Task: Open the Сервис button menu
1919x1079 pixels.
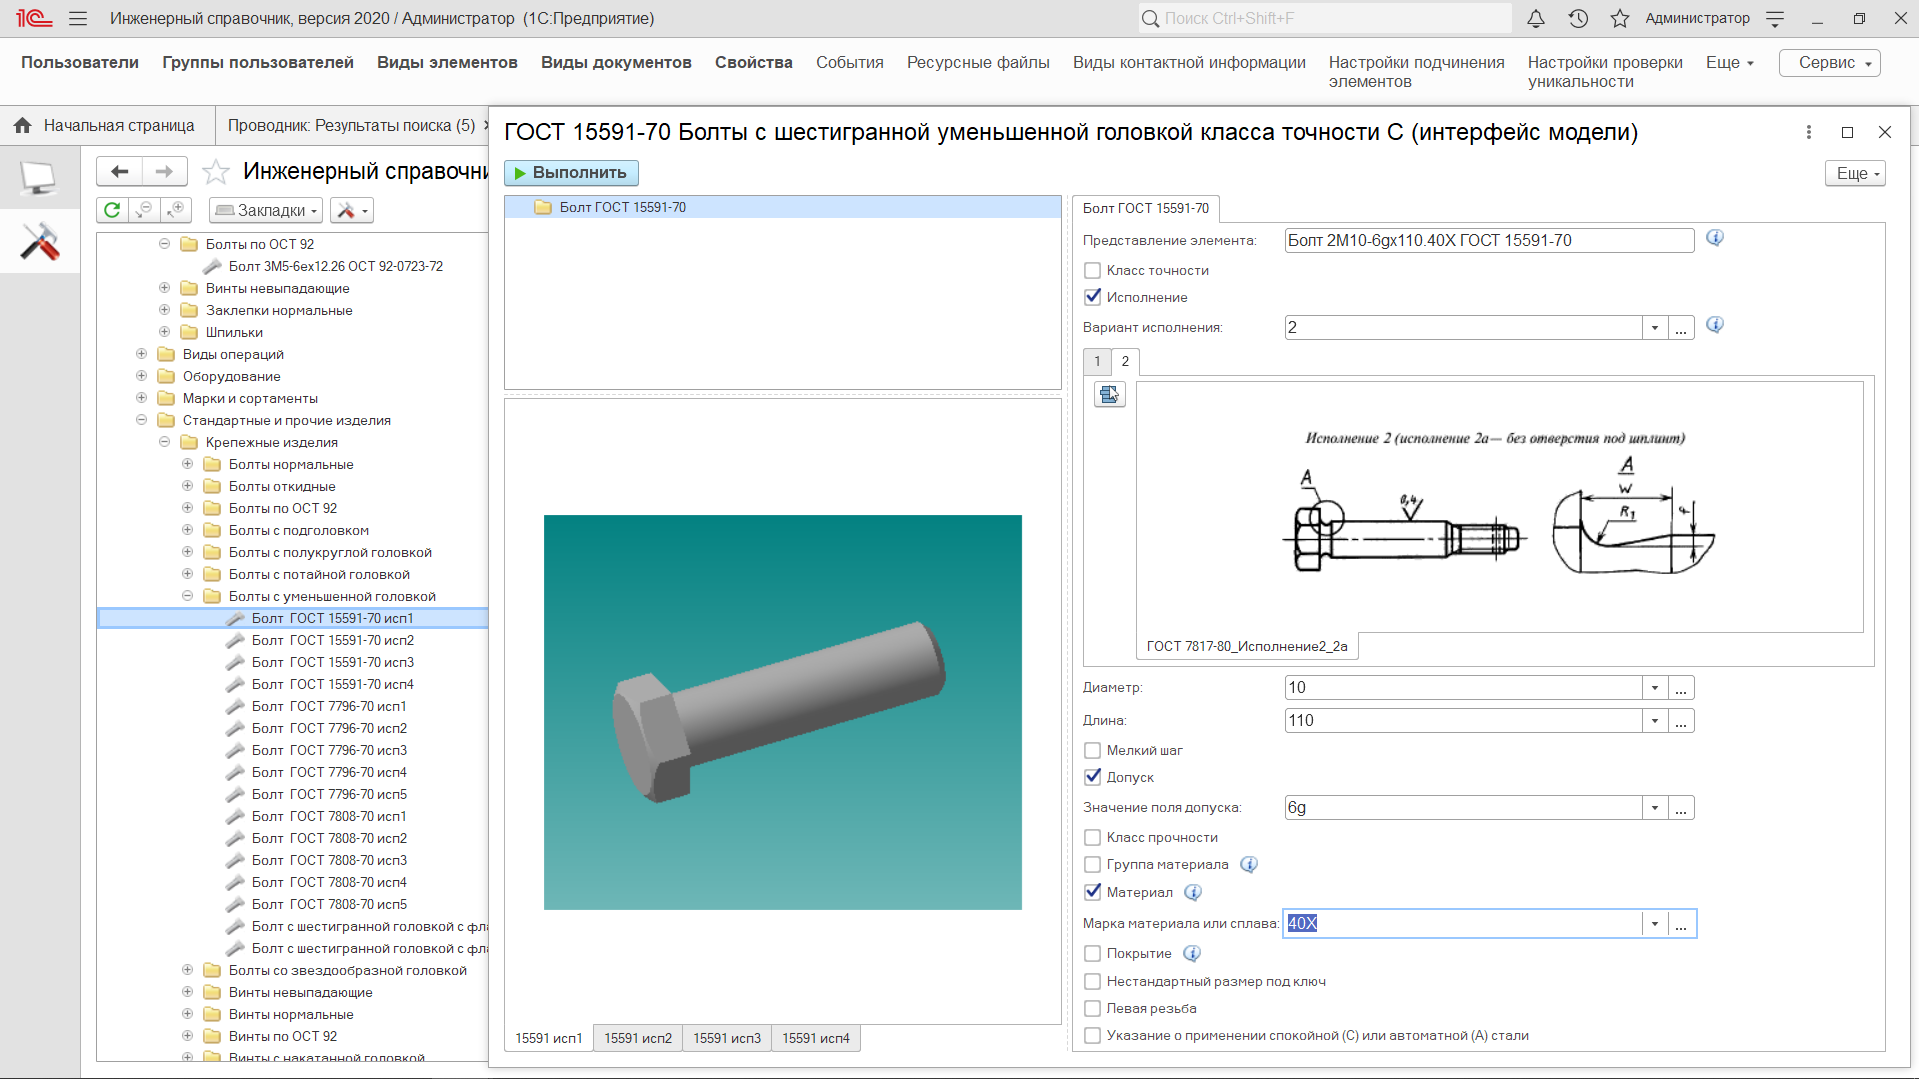Action: (1829, 62)
